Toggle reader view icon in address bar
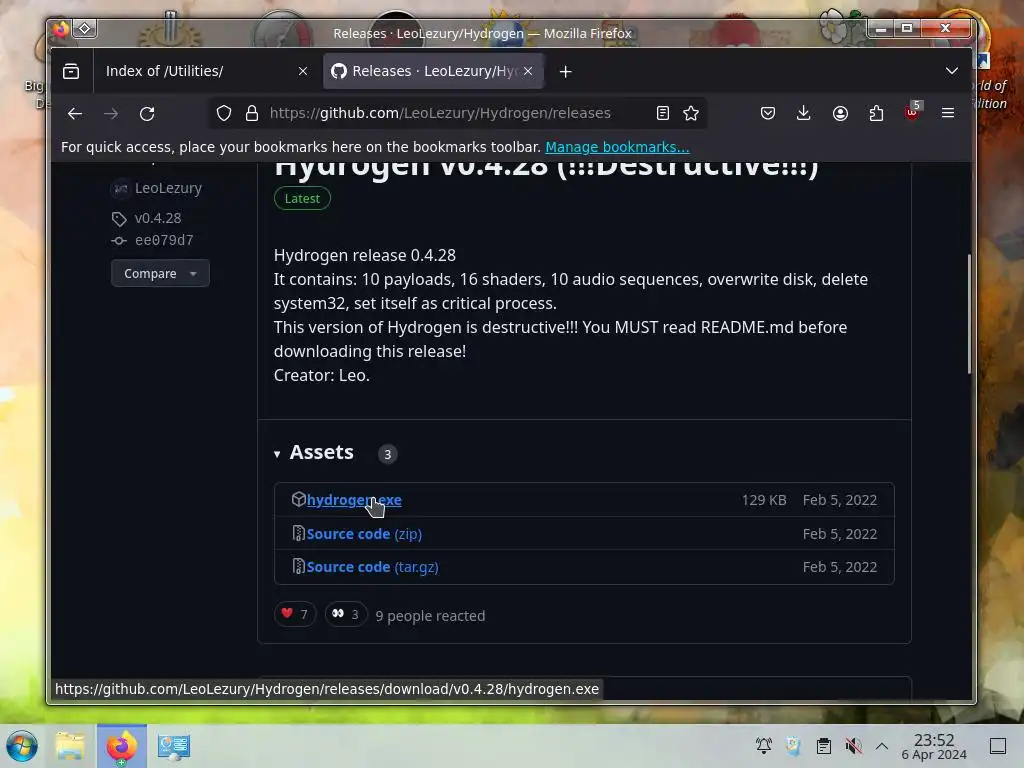The width and height of the screenshot is (1024, 768). coord(663,114)
